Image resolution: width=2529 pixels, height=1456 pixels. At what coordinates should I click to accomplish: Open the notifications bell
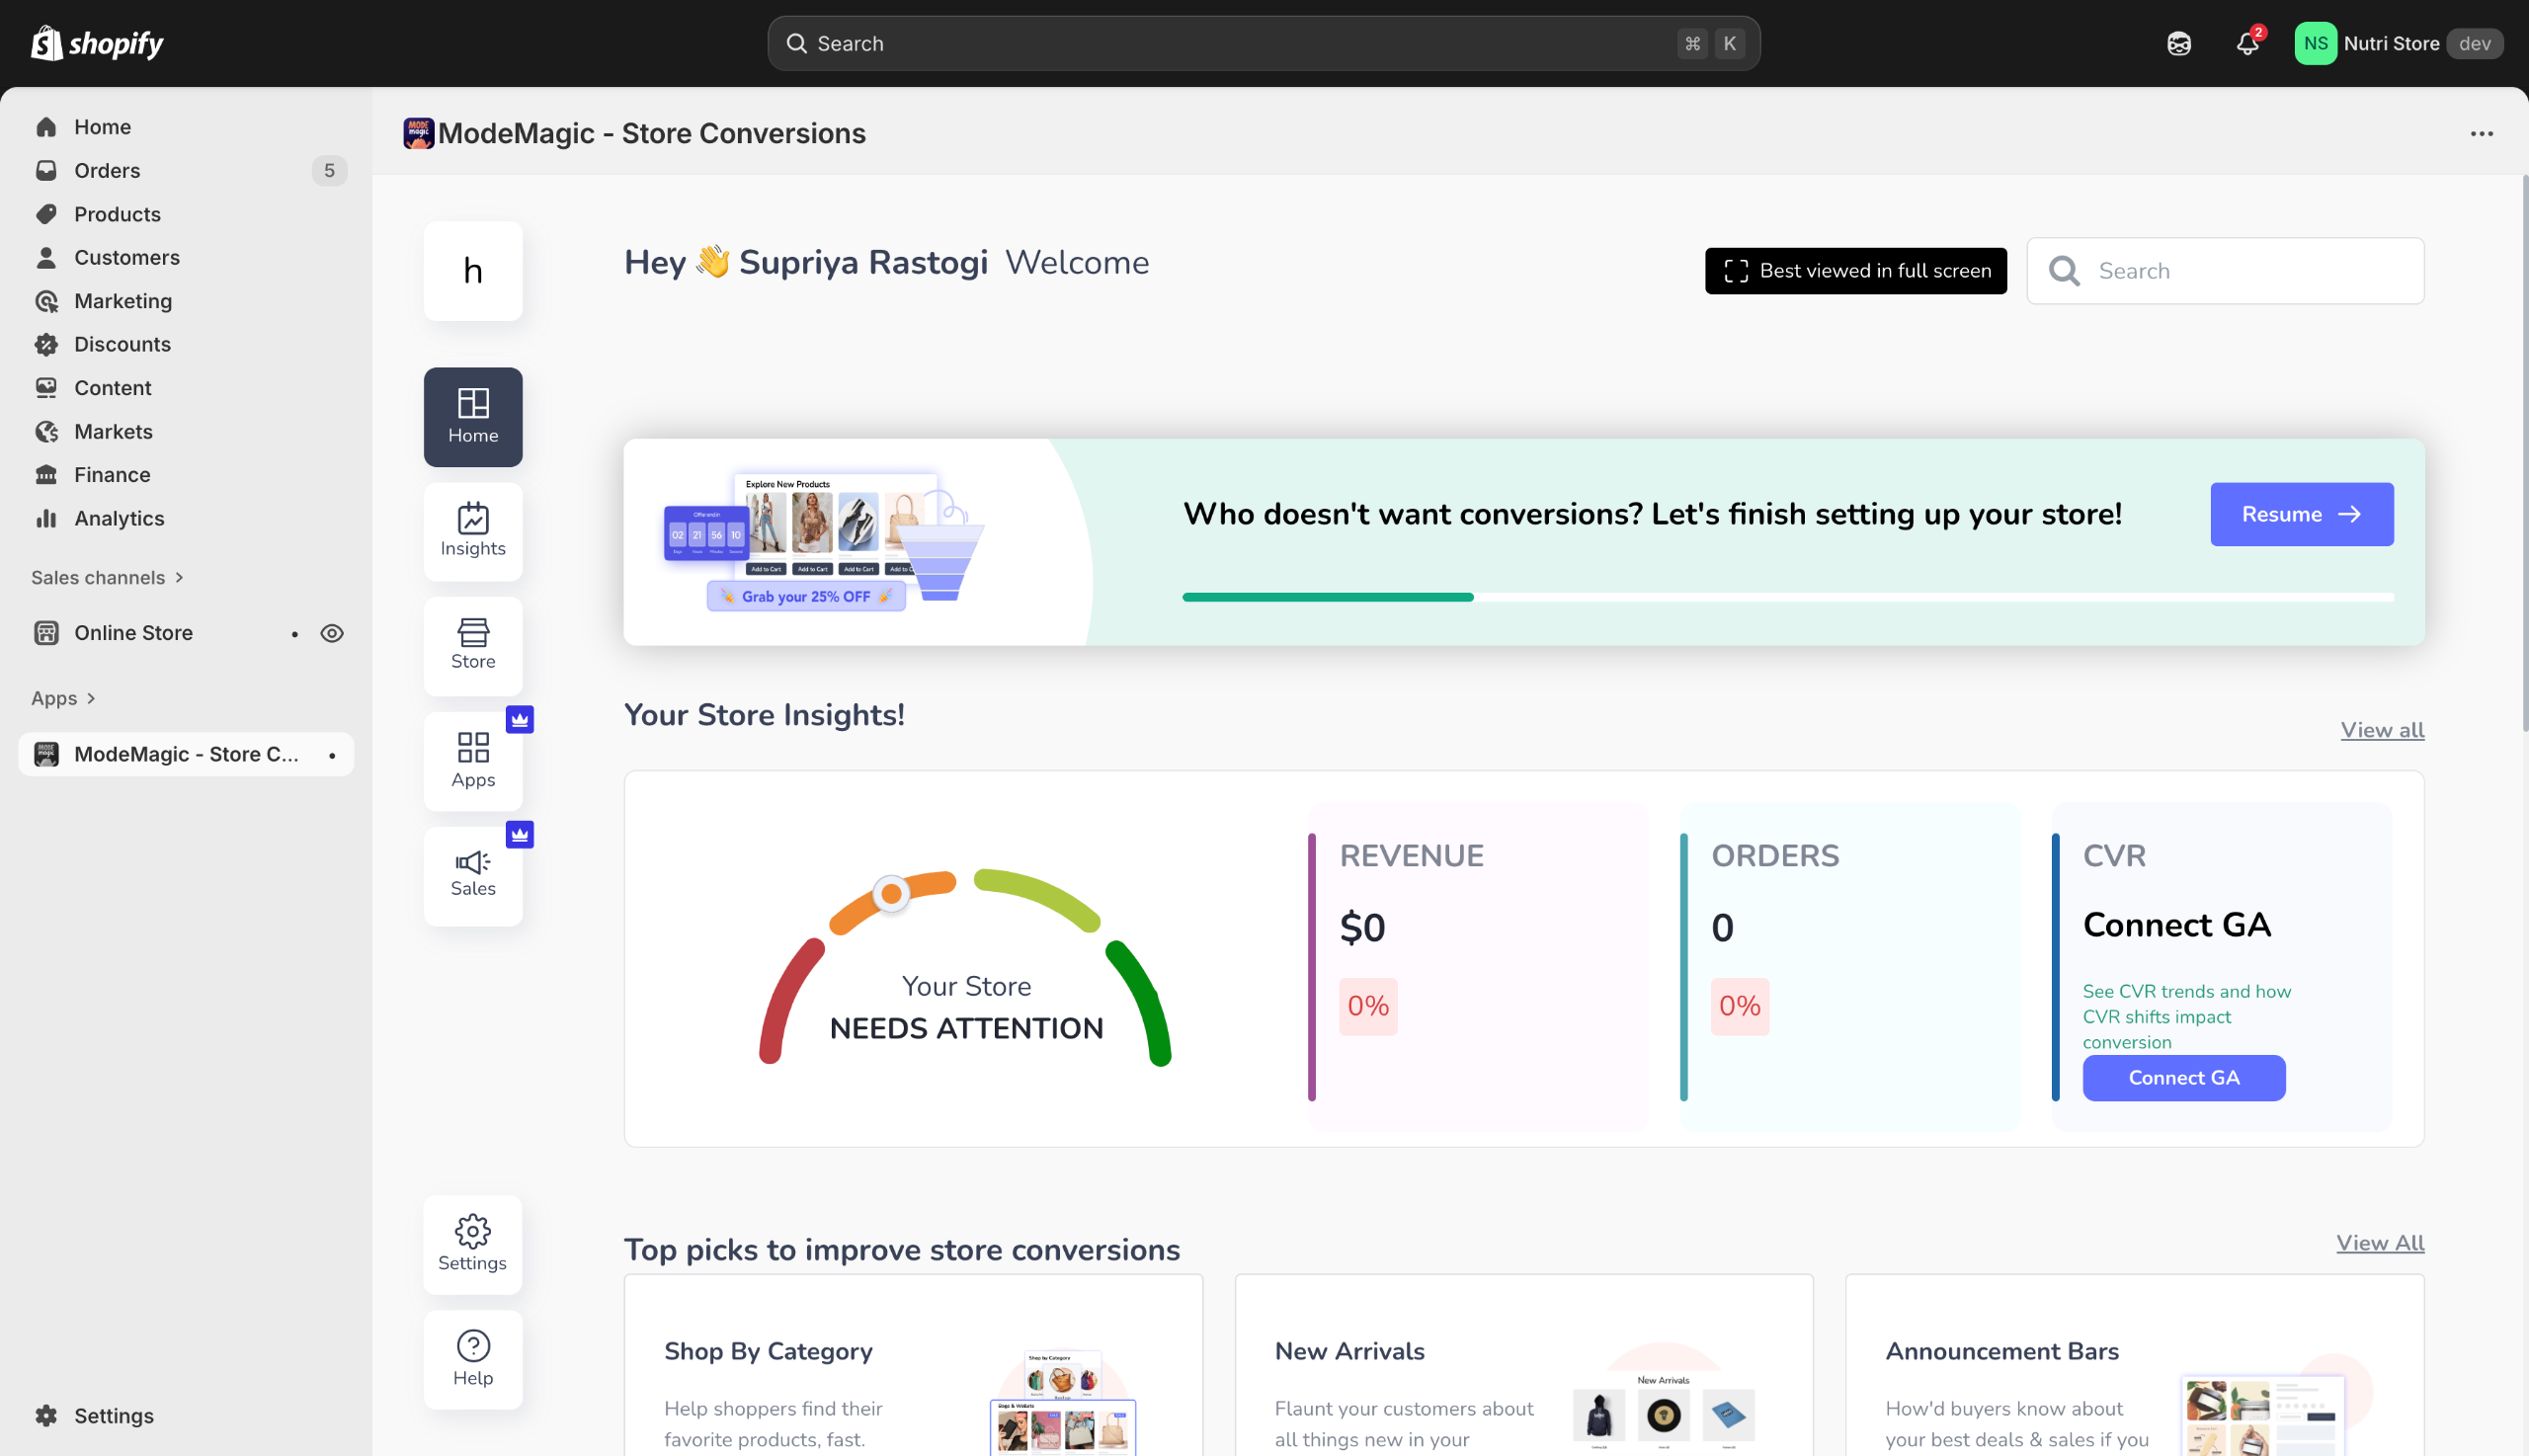coord(2246,44)
